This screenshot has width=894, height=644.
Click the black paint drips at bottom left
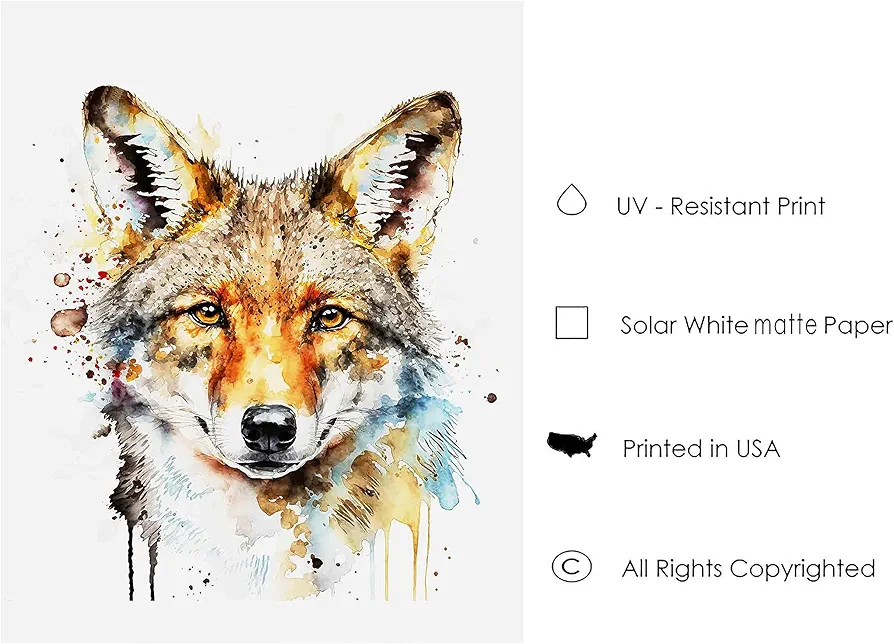coord(141,561)
